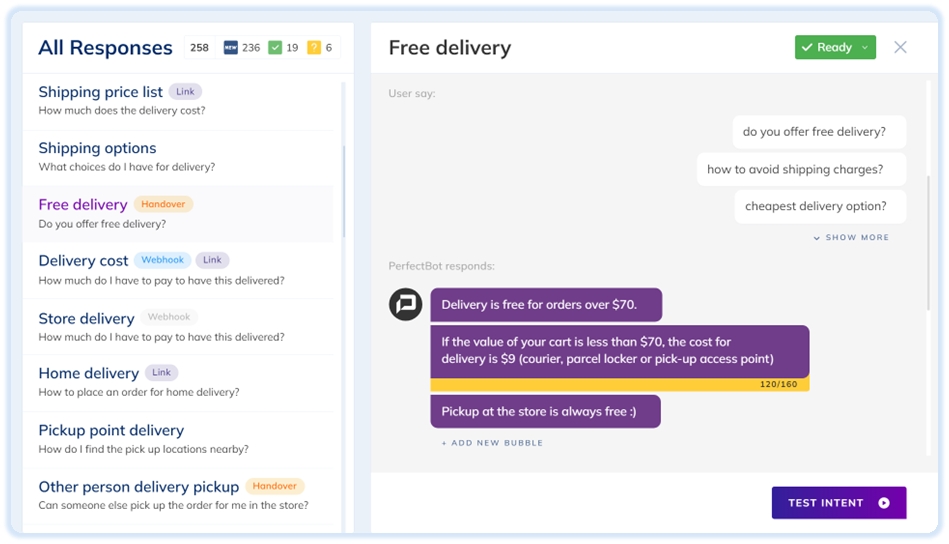Expand Show More user phrases
Screen dimensions: 949x544
coord(851,237)
